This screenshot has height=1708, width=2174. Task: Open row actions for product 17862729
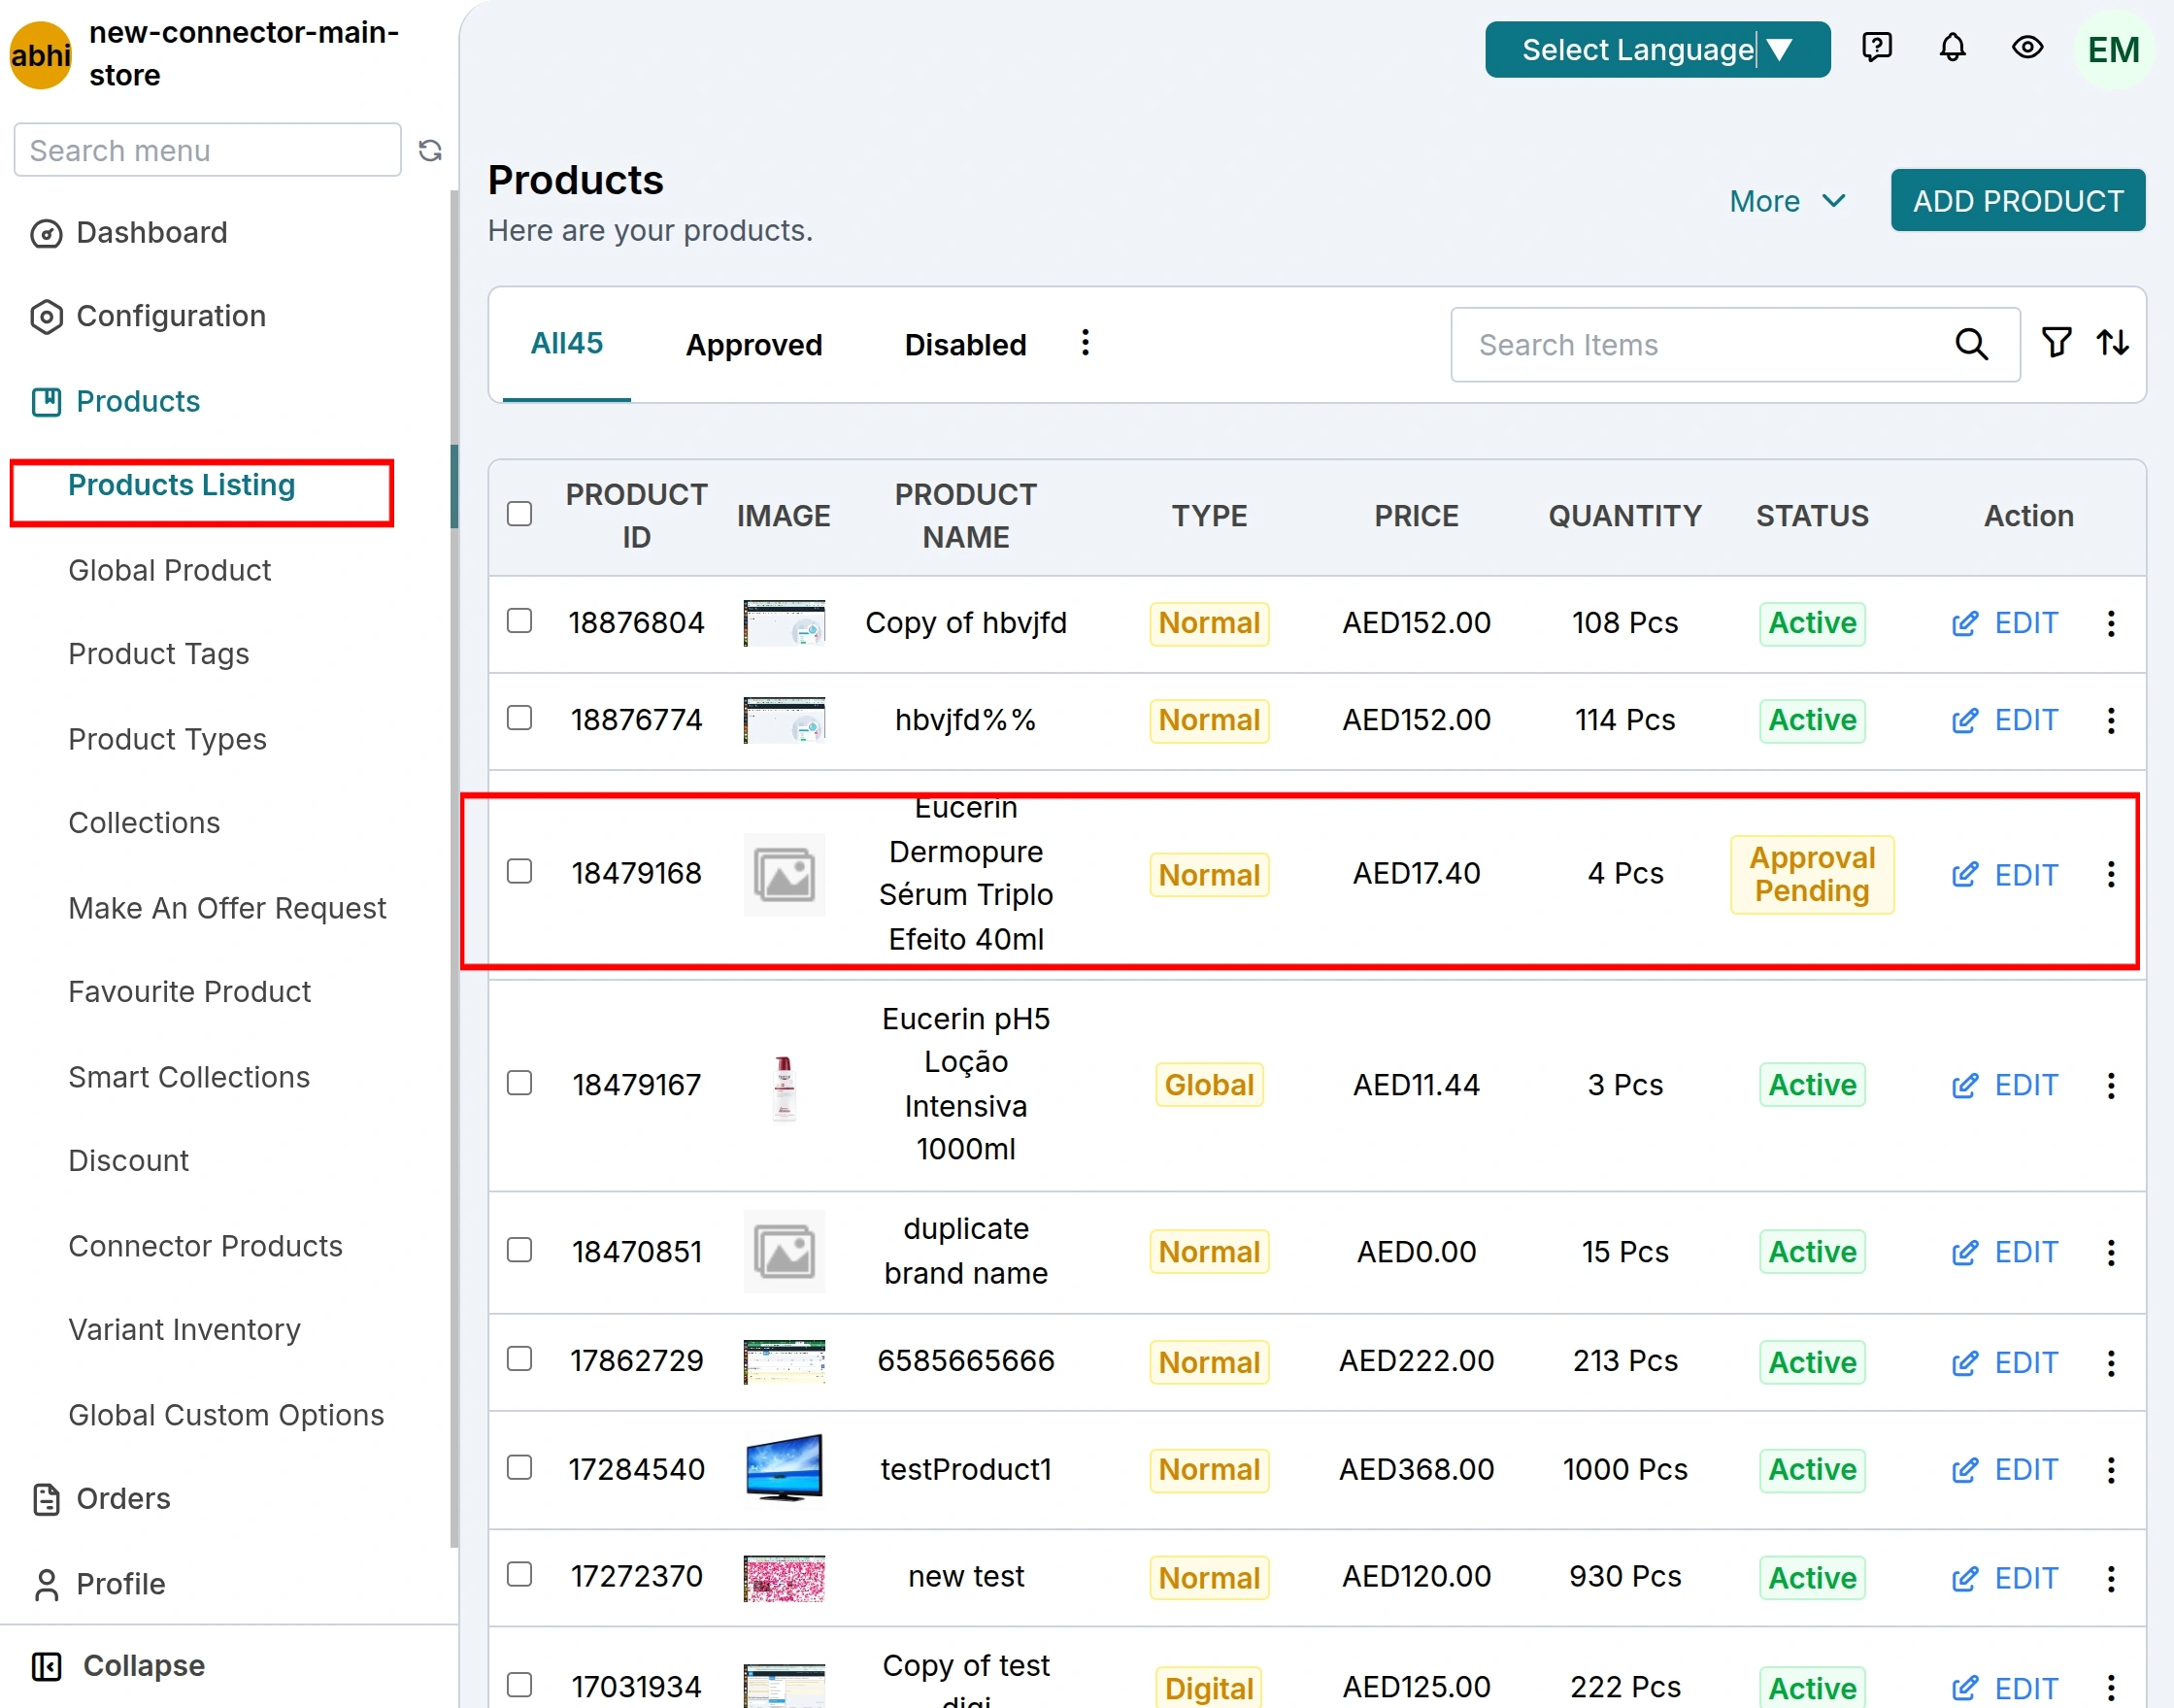tap(2110, 1362)
